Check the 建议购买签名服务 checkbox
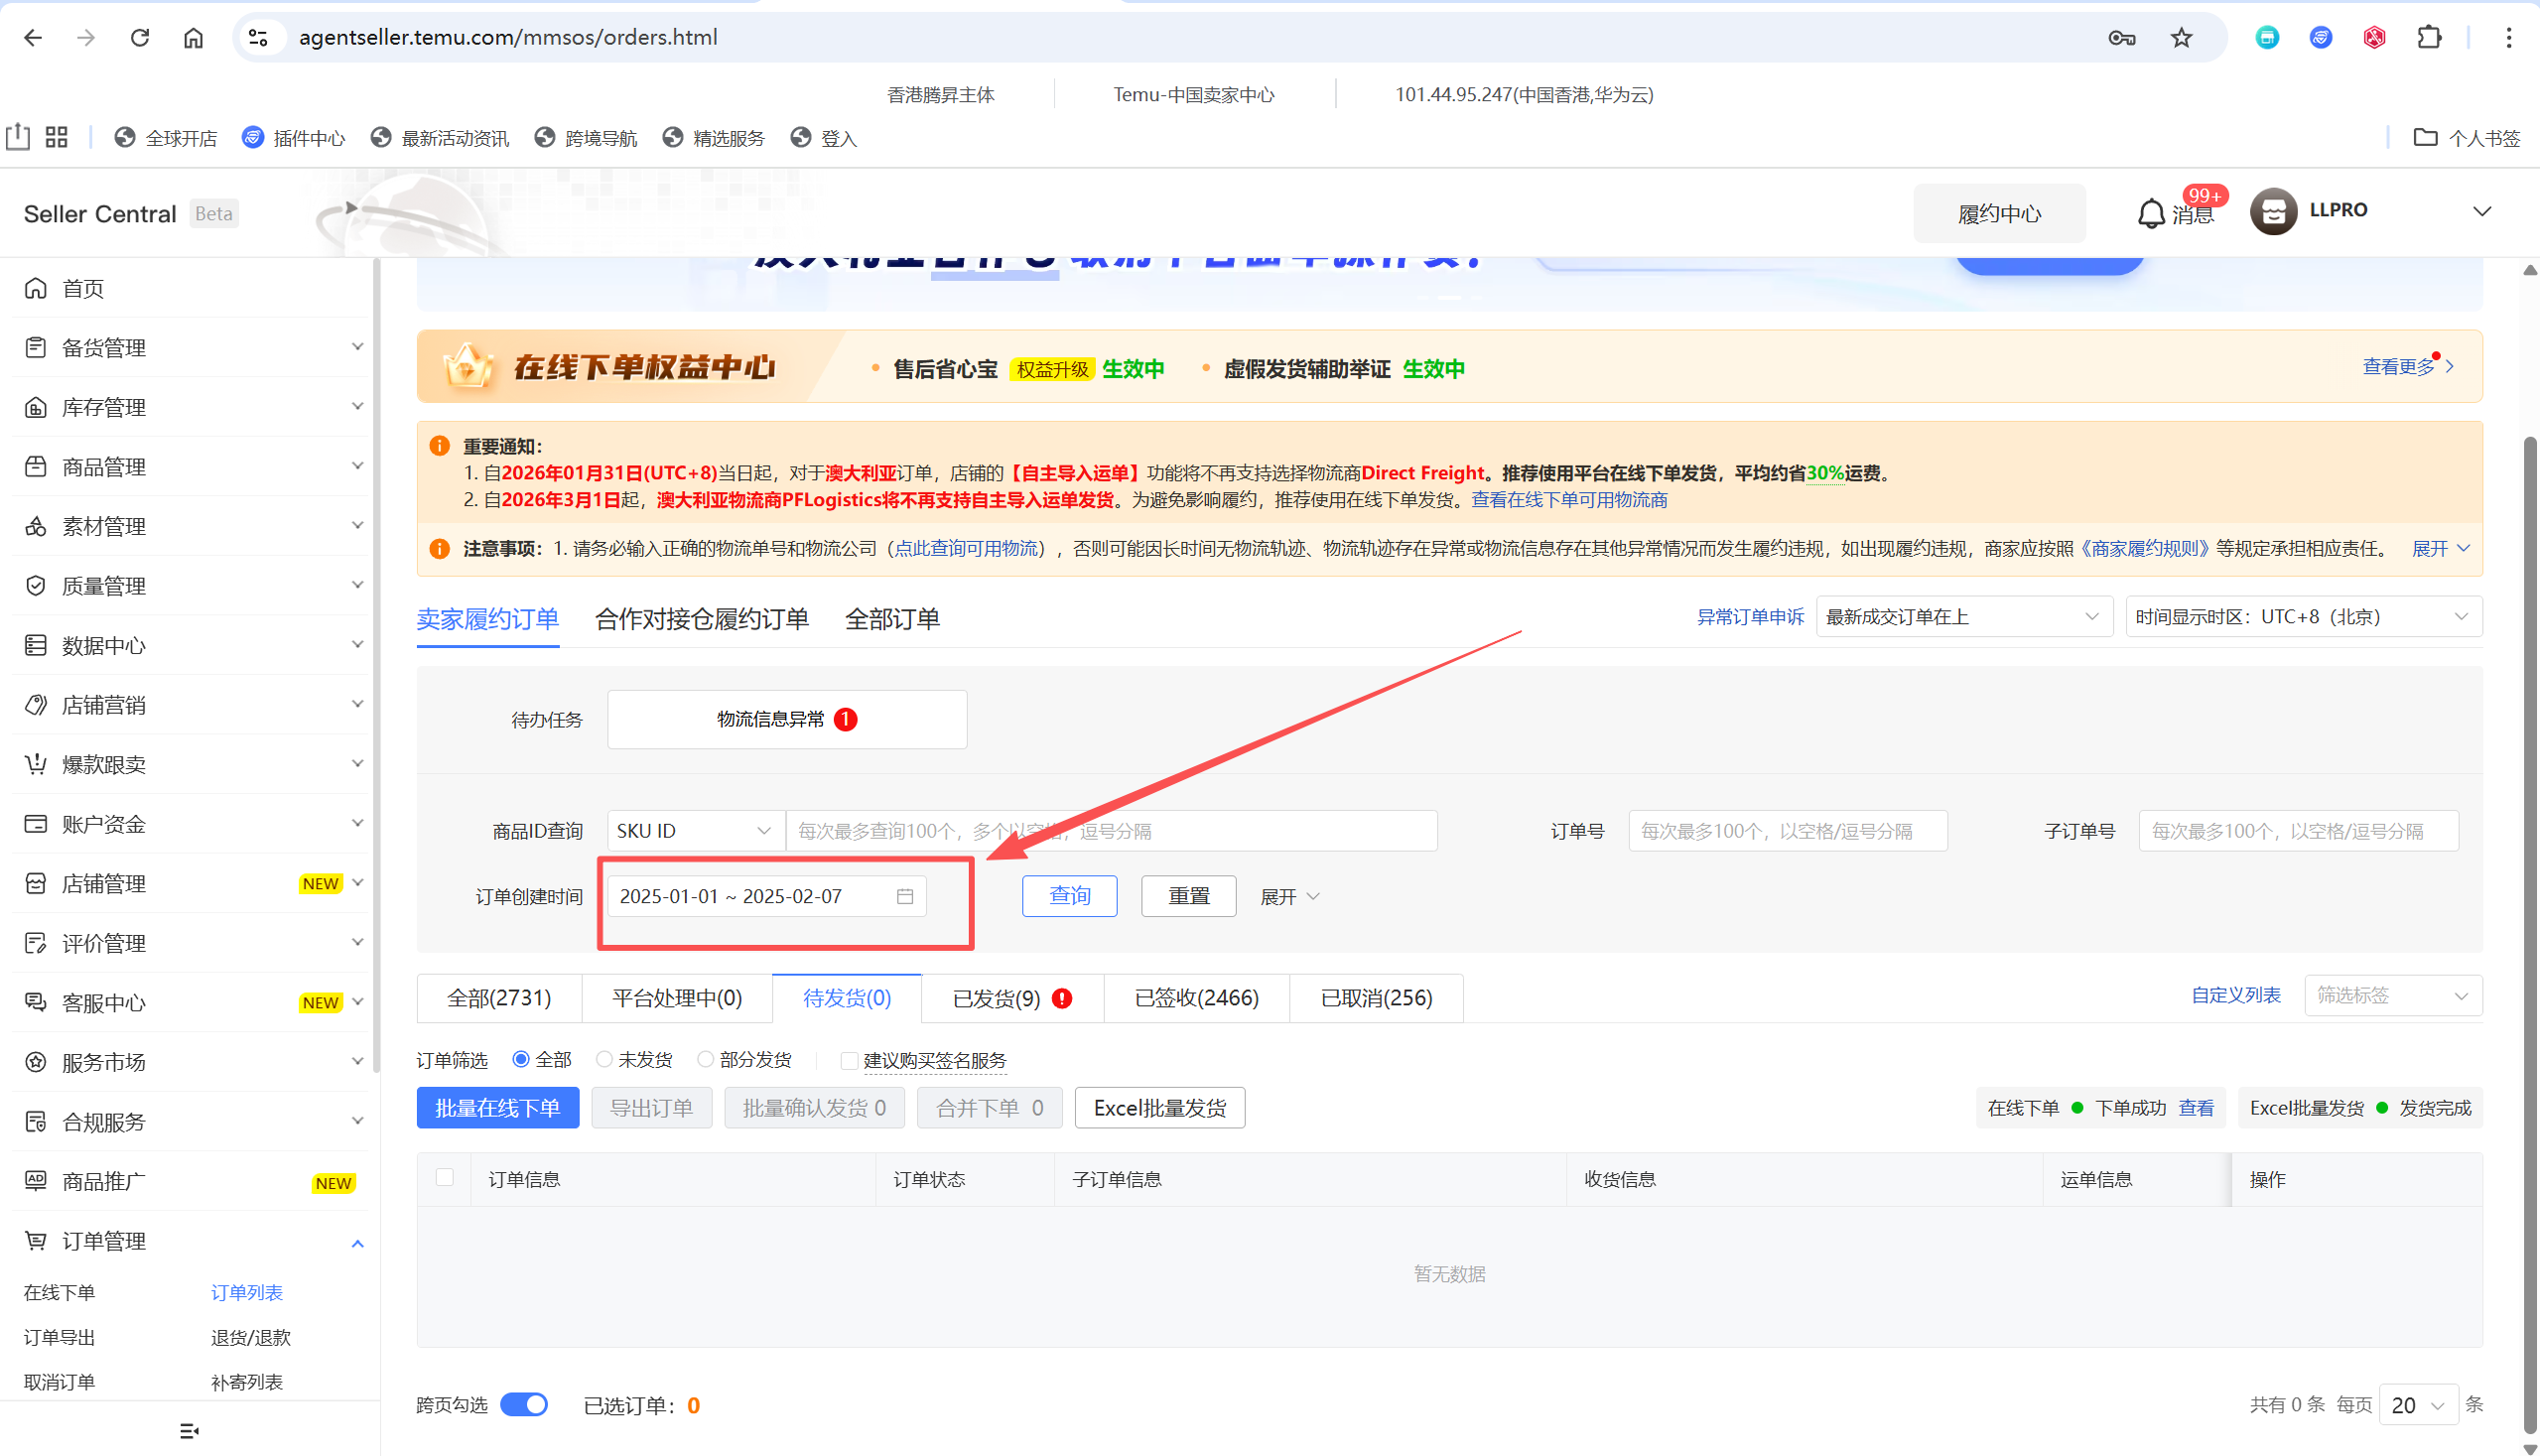The width and height of the screenshot is (2540, 1456). click(x=849, y=1060)
